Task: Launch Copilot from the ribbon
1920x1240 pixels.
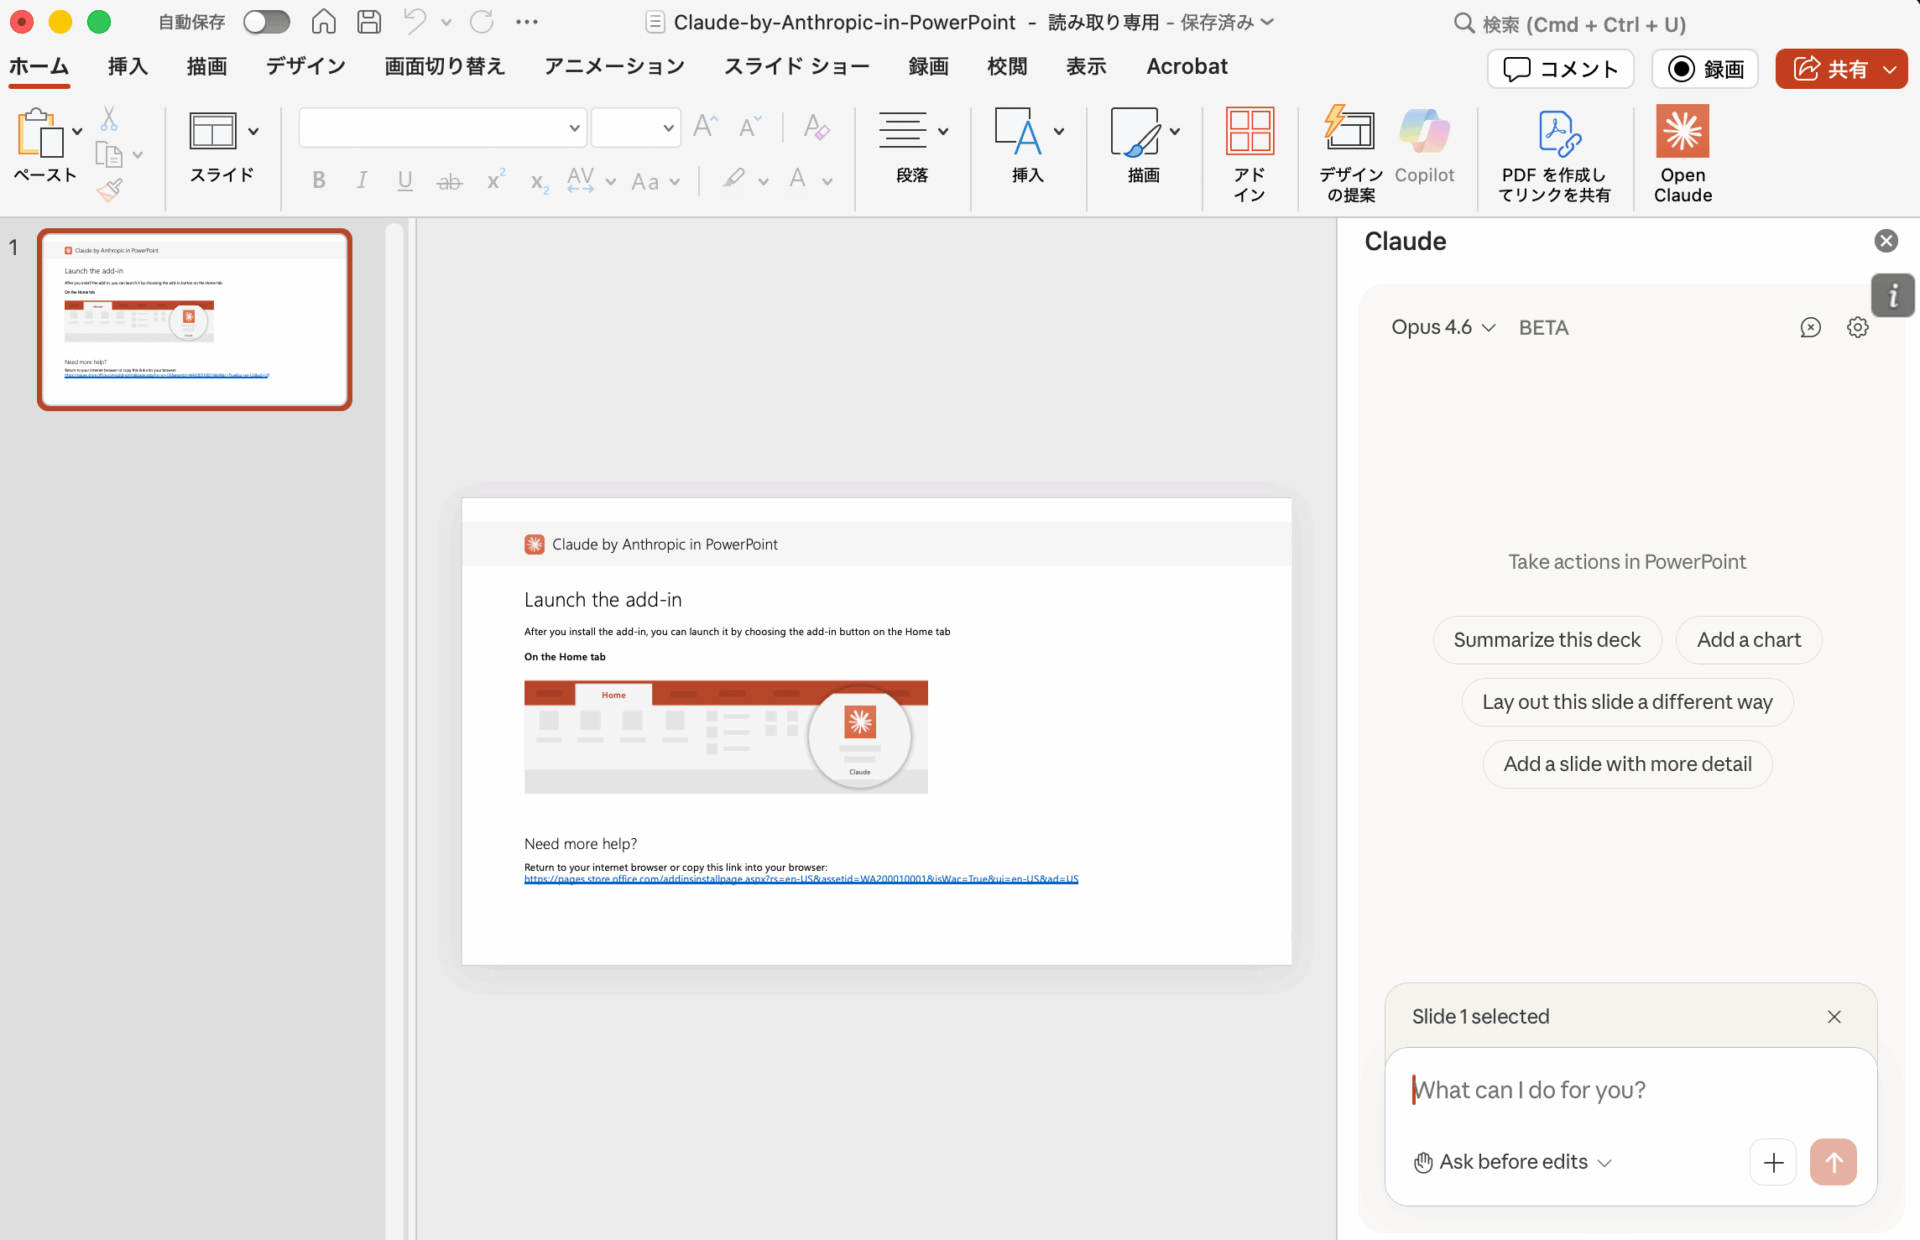Action: [1424, 150]
